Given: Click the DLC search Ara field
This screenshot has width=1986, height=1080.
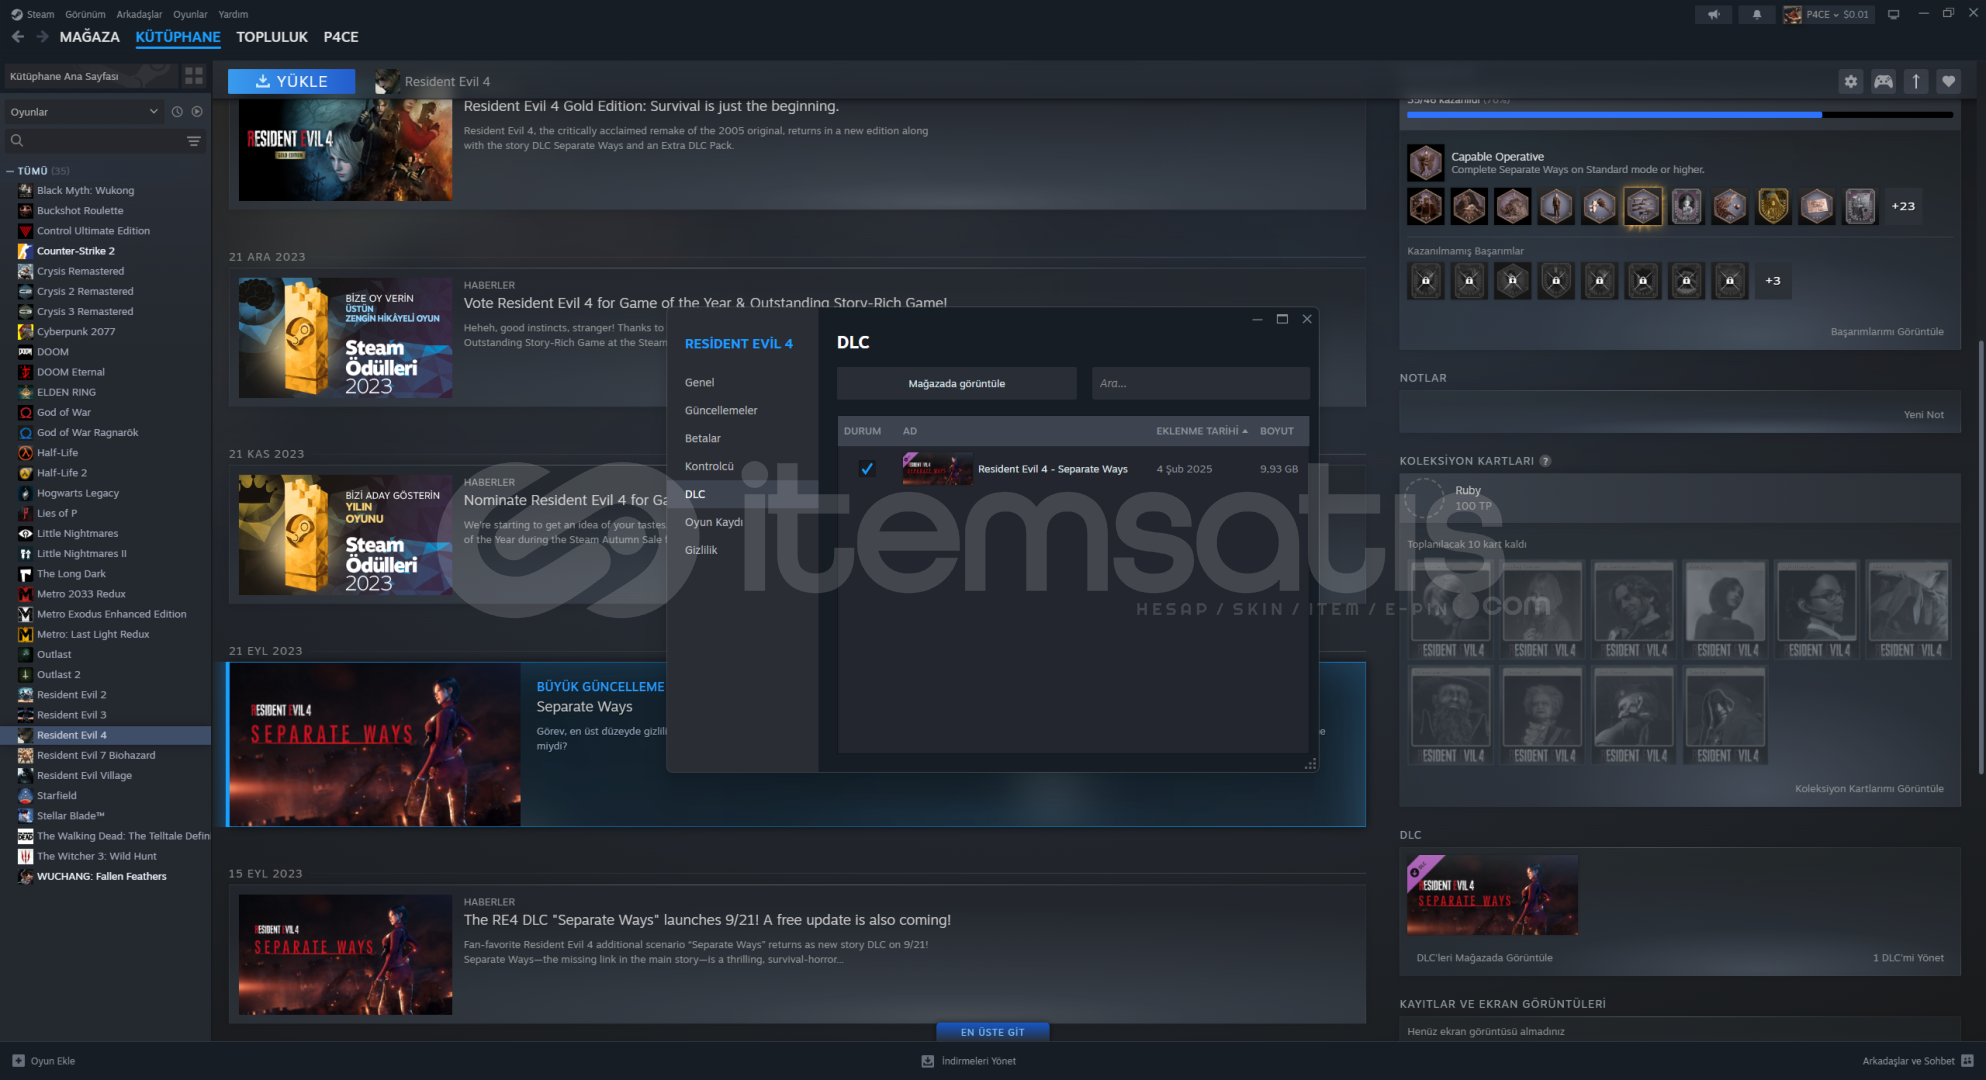Looking at the screenshot, I should tap(1201, 384).
